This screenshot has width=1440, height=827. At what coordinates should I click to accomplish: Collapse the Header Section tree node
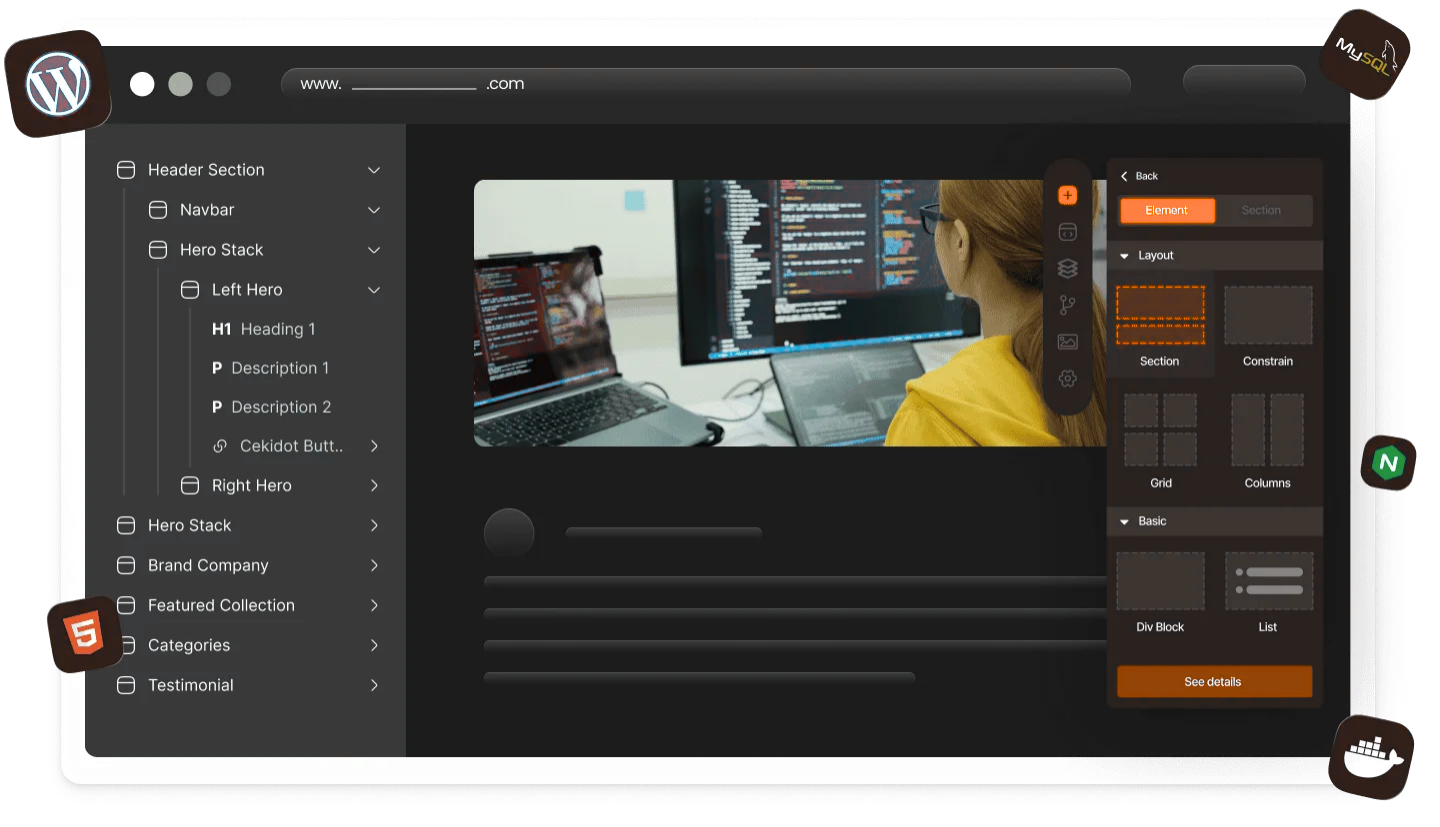click(374, 170)
